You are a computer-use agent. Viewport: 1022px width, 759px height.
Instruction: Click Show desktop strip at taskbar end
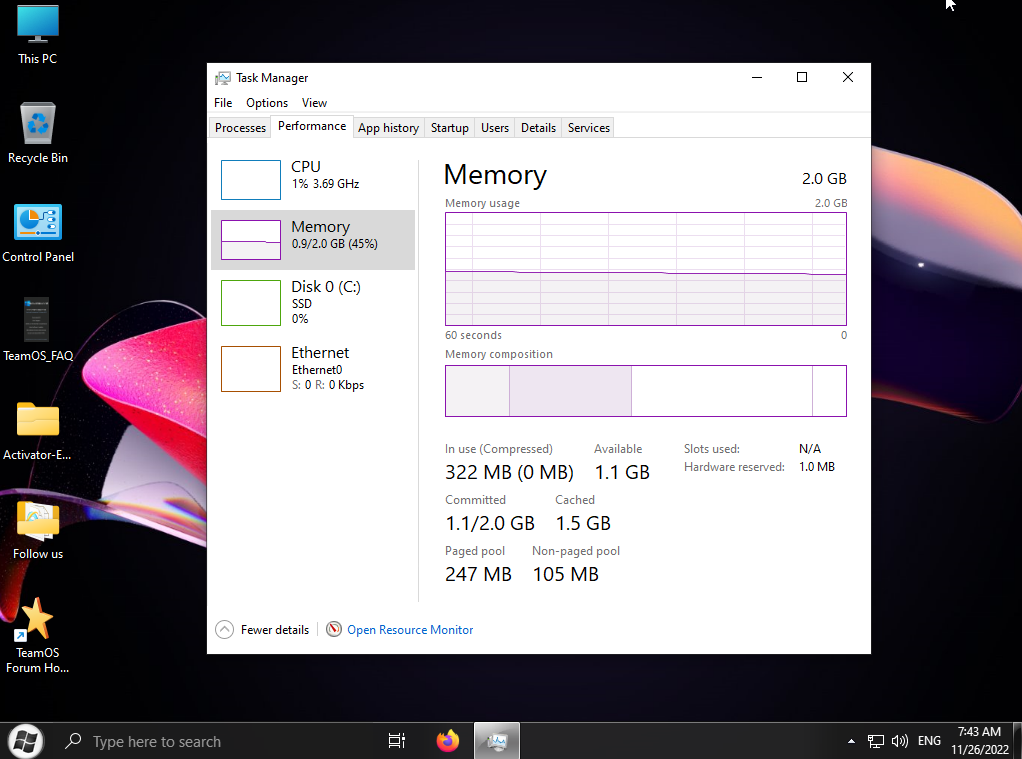coord(1018,741)
